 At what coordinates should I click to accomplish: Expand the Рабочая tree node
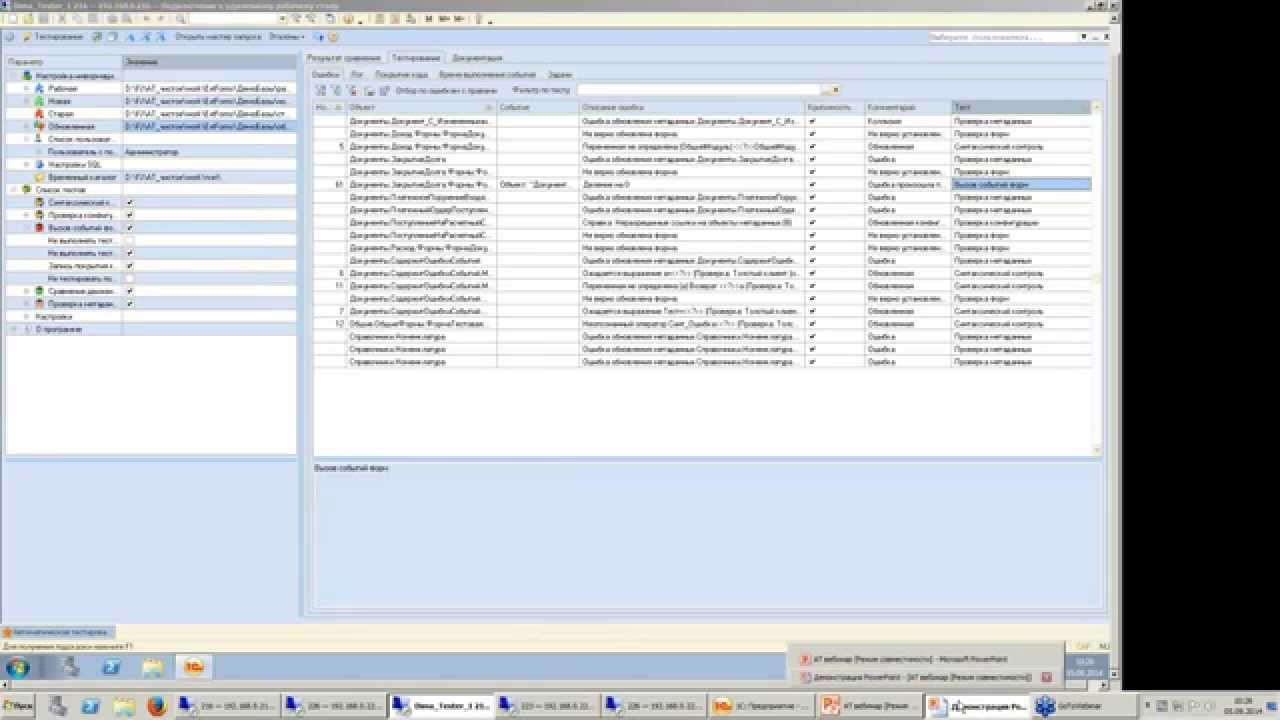(26, 89)
